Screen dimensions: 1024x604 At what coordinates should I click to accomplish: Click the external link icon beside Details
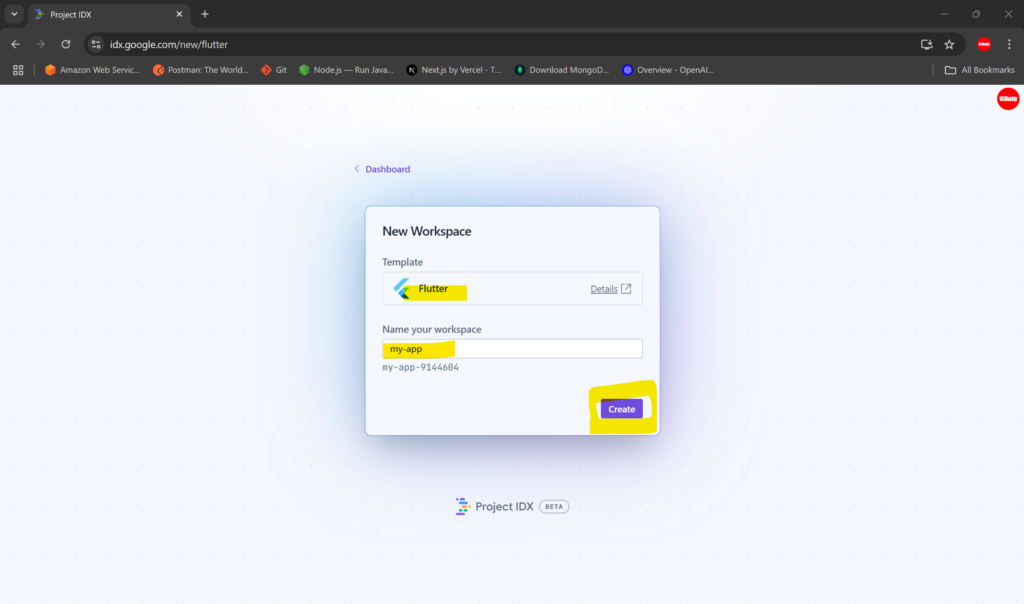click(626, 289)
